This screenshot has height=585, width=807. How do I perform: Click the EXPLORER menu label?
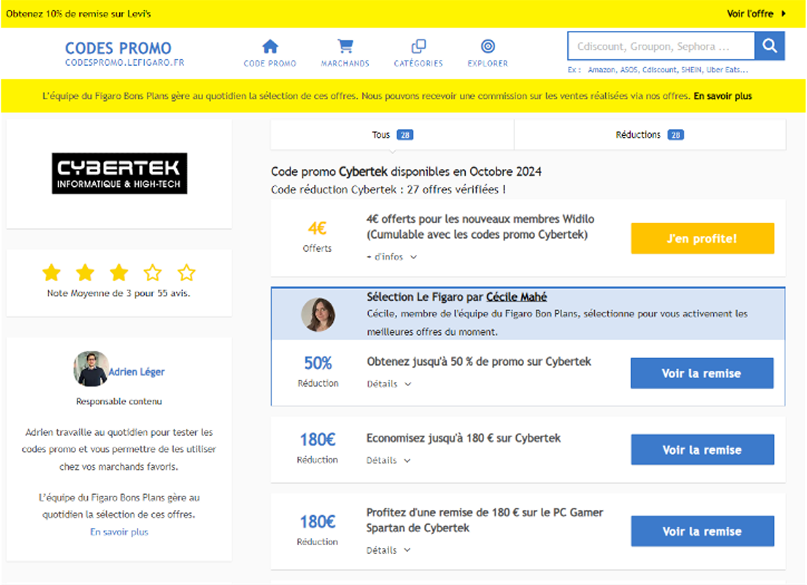(488, 64)
